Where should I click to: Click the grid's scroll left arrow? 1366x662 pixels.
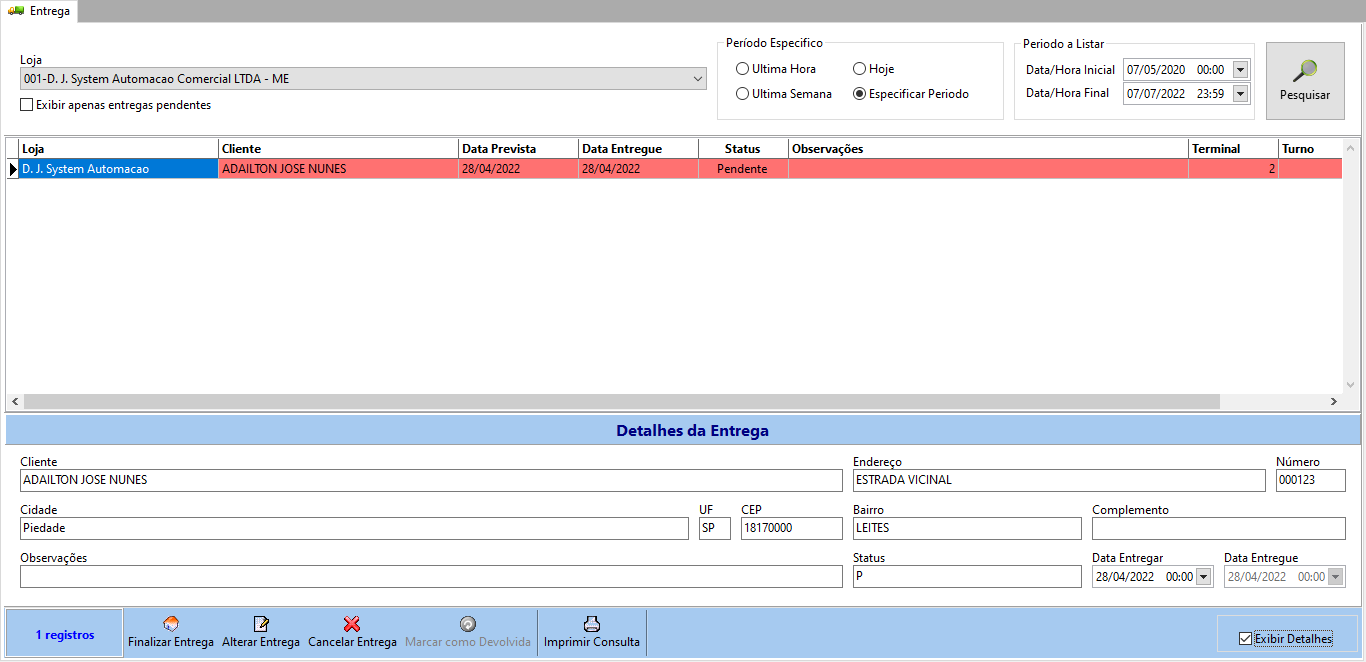(x=14, y=401)
